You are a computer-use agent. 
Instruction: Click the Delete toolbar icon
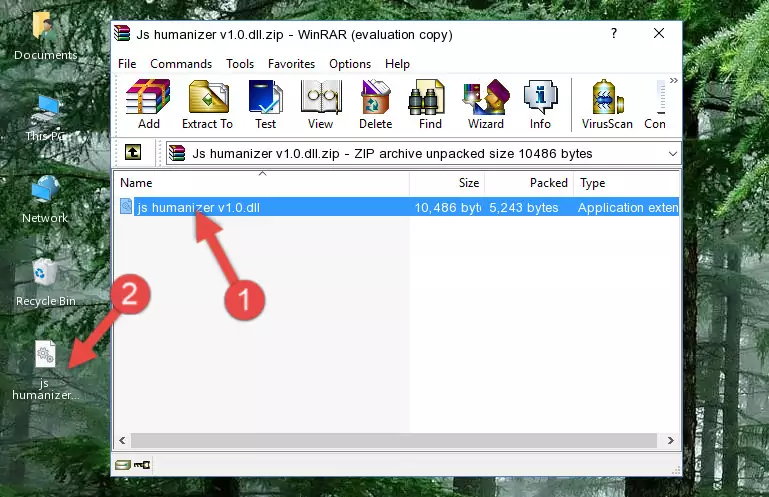[376, 104]
